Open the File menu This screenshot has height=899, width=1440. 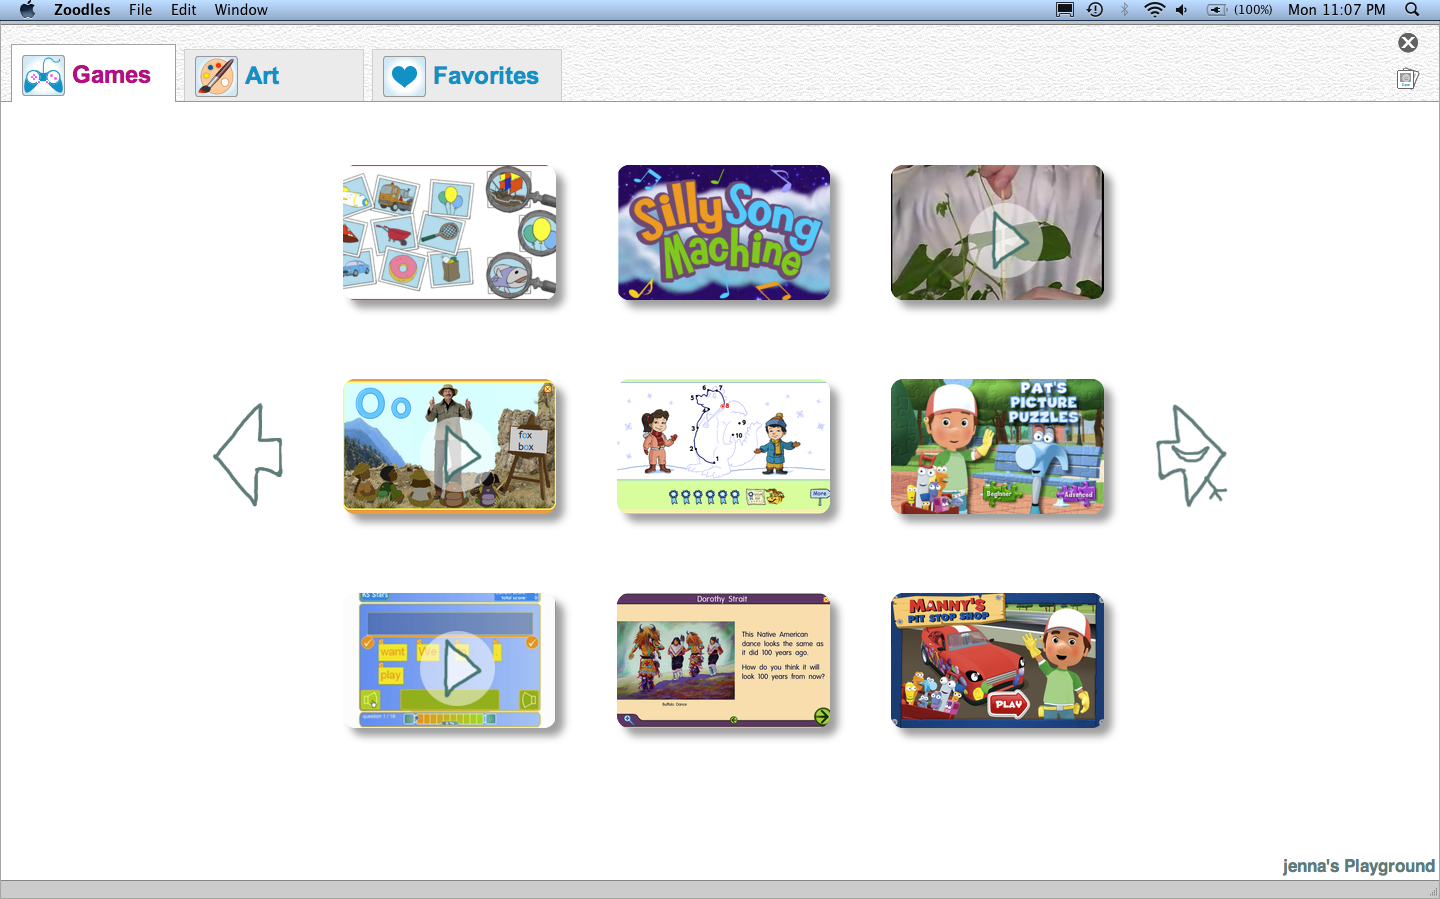(x=140, y=10)
